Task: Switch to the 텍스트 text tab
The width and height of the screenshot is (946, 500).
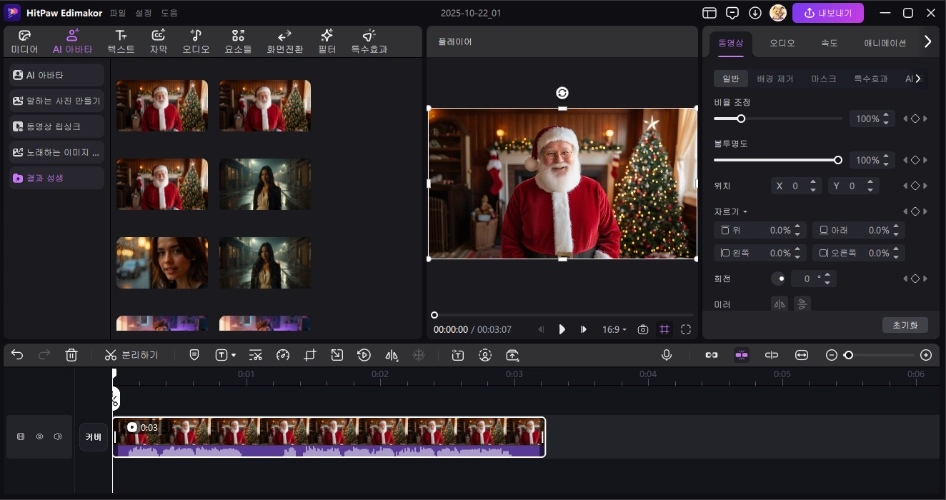Action: pos(121,42)
